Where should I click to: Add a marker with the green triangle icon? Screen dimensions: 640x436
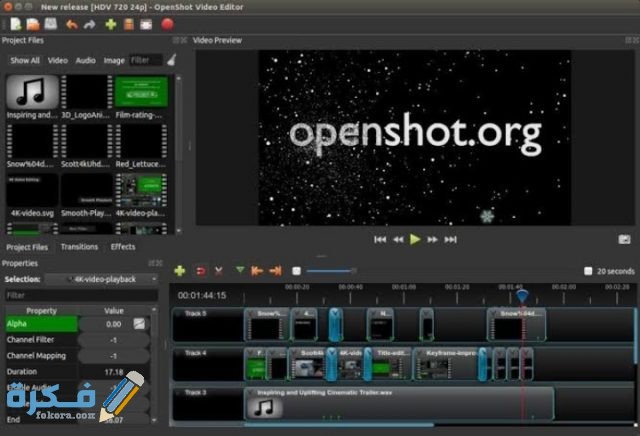pyautogui.click(x=240, y=270)
